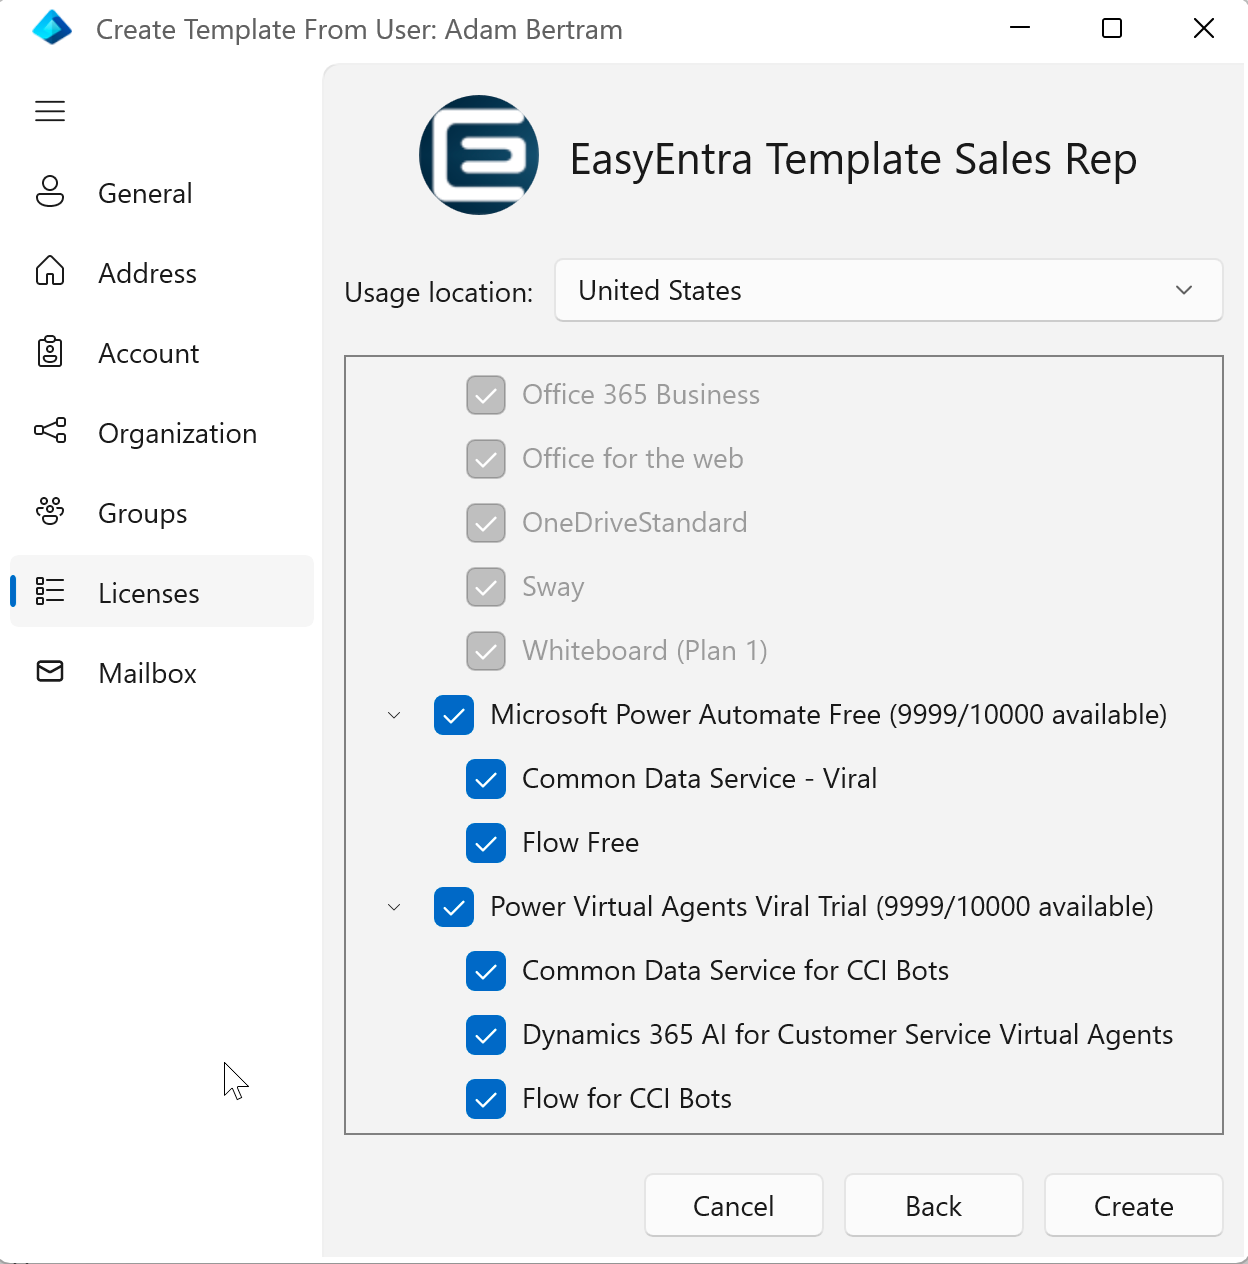Collapse the Microsoft Power Automate Free section

point(393,715)
